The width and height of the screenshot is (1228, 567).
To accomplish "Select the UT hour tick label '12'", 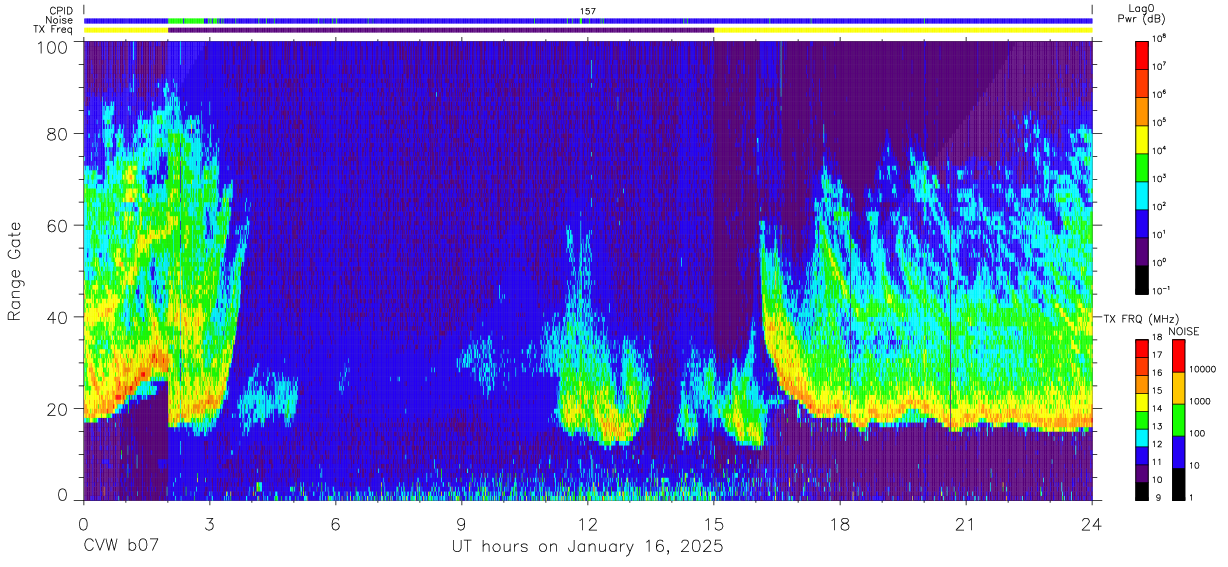I will 588,523.
